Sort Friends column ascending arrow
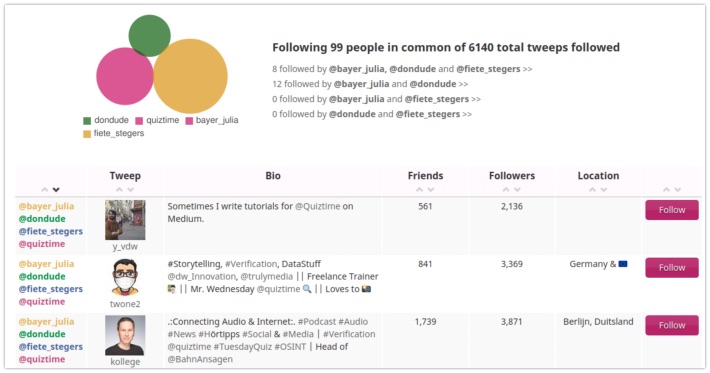 pyautogui.click(x=419, y=190)
